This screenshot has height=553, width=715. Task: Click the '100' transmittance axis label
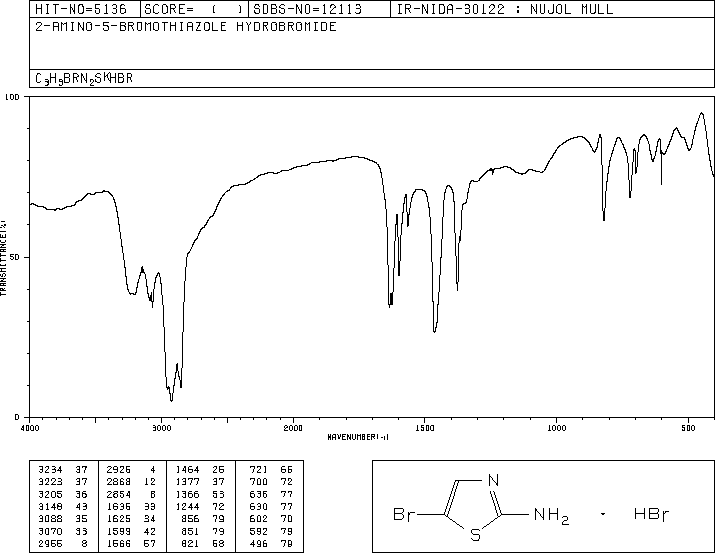pyautogui.click(x=12, y=97)
